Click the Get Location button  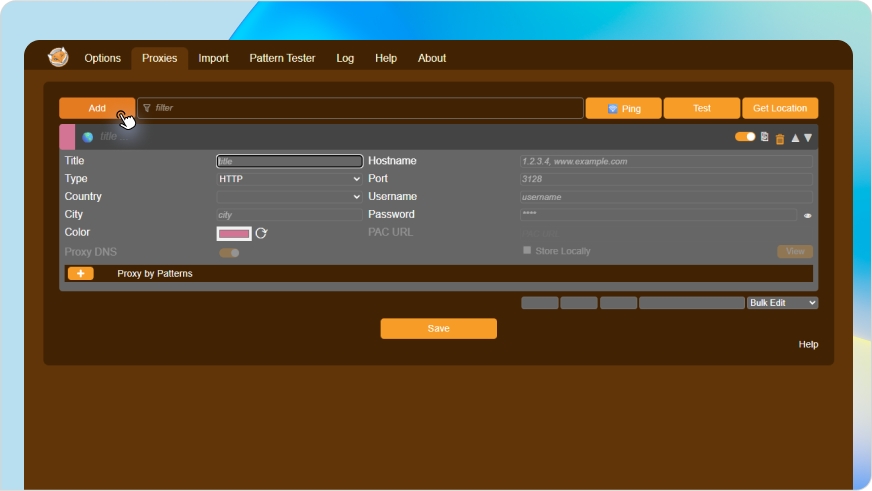point(780,108)
